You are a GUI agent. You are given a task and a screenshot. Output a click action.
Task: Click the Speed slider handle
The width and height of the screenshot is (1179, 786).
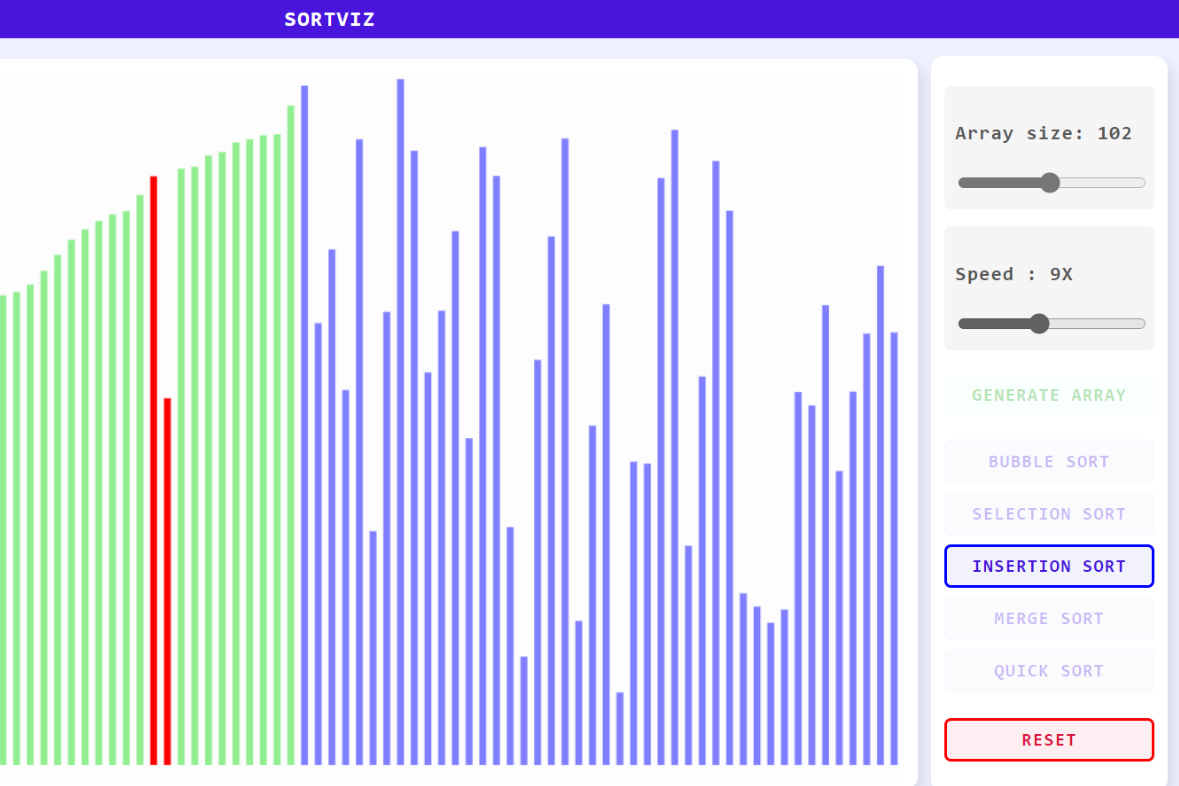1039,323
